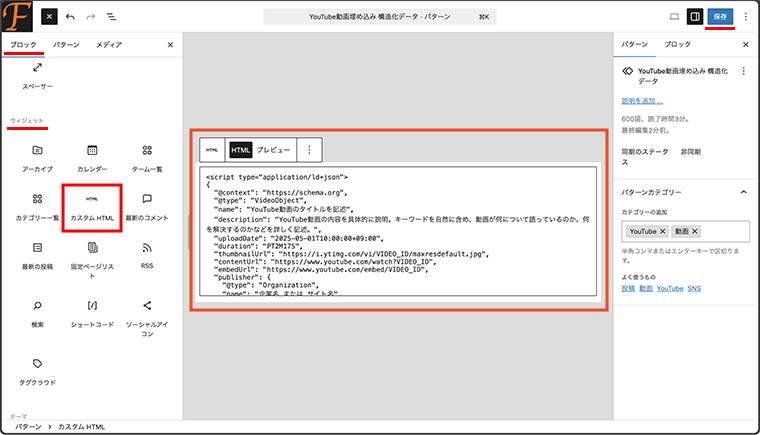The height and width of the screenshot is (435, 760).
Task: Insert the 固定ページリスト block
Action: [x=92, y=260]
